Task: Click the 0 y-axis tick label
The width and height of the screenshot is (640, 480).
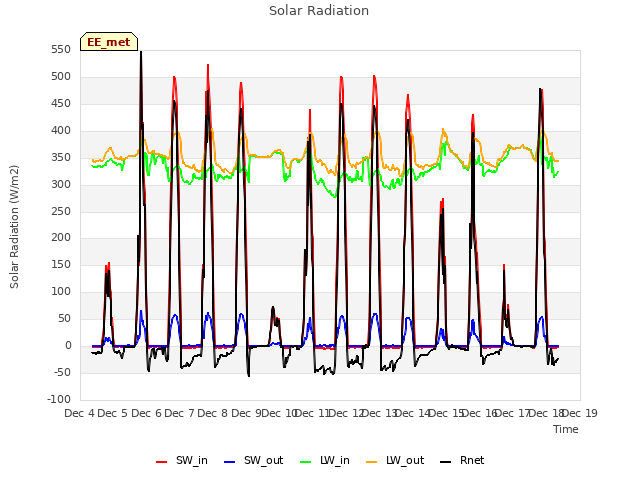Action: pyautogui.click(x=68, y=346)
